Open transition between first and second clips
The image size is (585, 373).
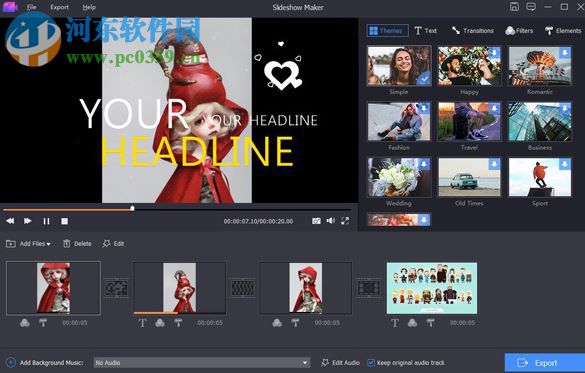(x=116, y=288)
